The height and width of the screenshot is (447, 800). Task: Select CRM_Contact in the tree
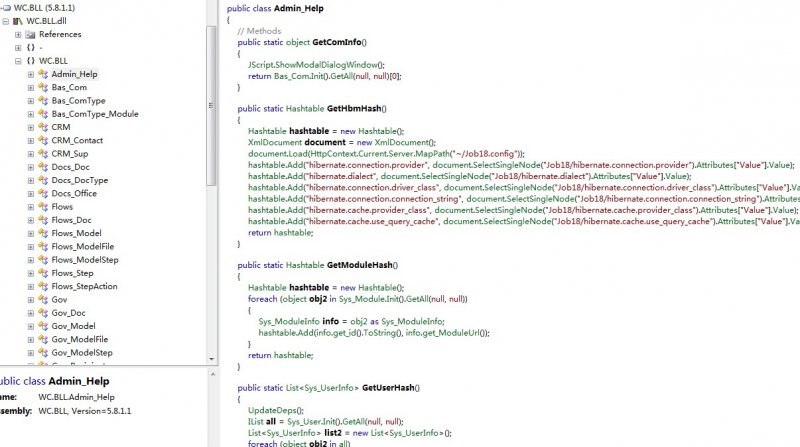77,140
